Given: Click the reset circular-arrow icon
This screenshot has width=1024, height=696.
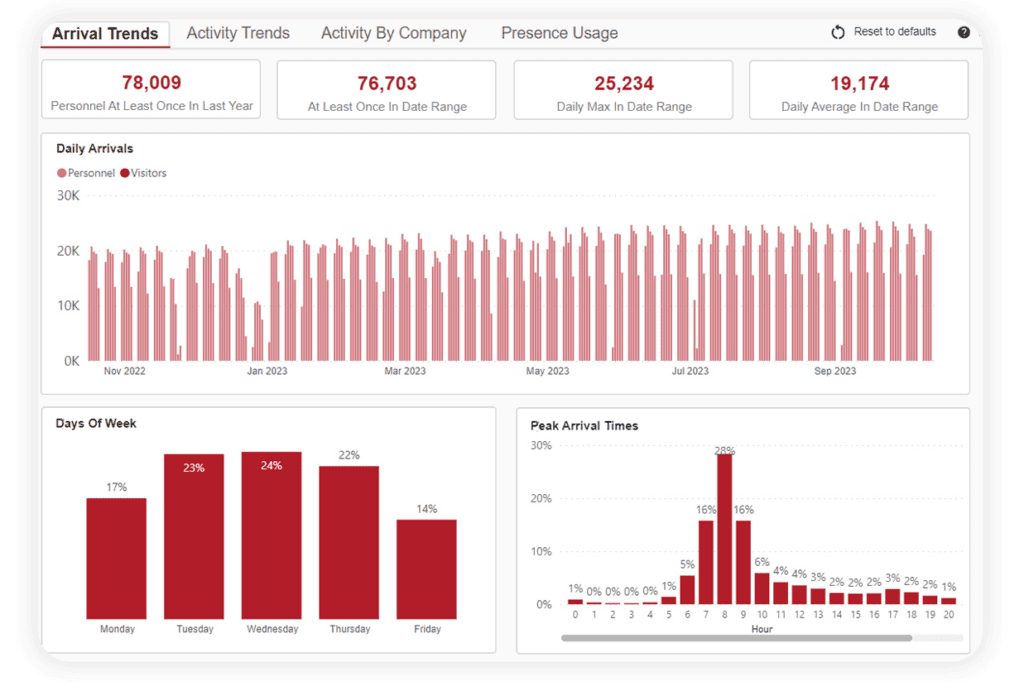Looking at the screenshot, I should [x=838, y=31].
